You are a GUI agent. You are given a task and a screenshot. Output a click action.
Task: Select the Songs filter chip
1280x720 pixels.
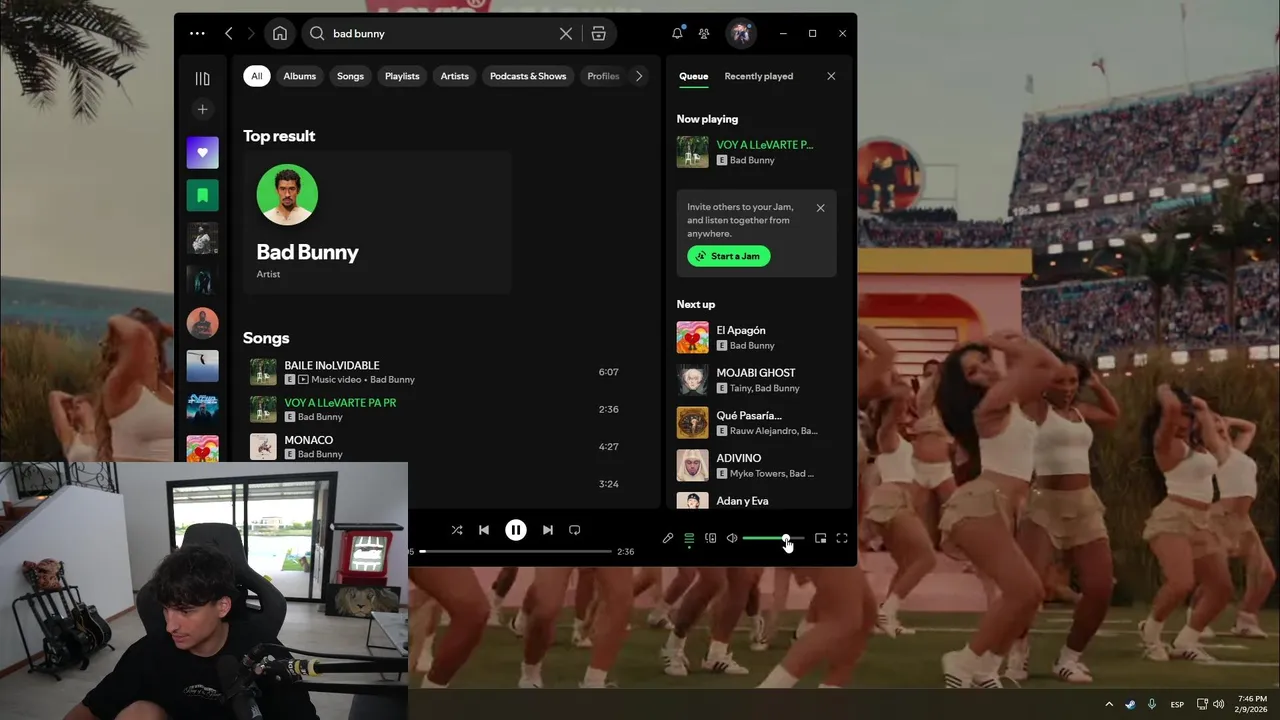350,76
